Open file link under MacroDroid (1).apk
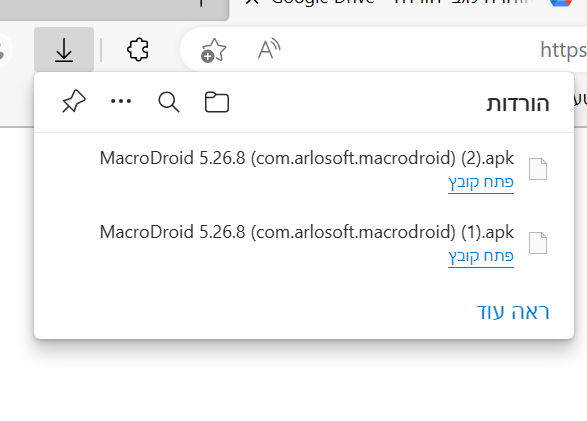The width and height of the screenshot is (587, 421). tap(481, 257)
